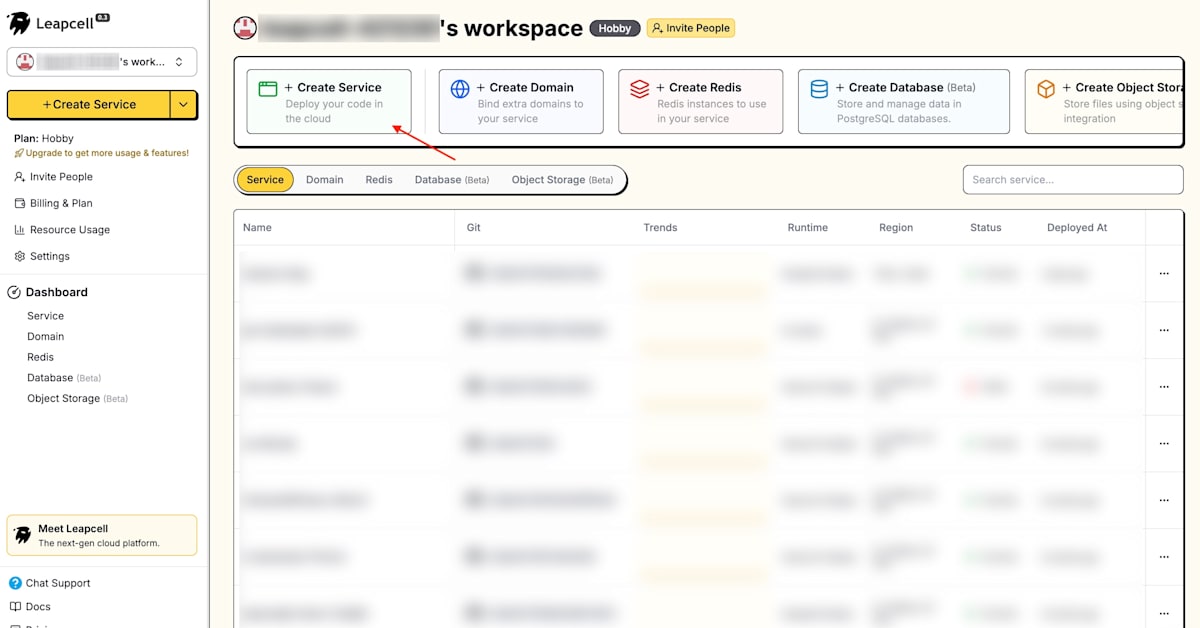Open the Docs link
Screen dimensions: 1200x628
point(30,607)
